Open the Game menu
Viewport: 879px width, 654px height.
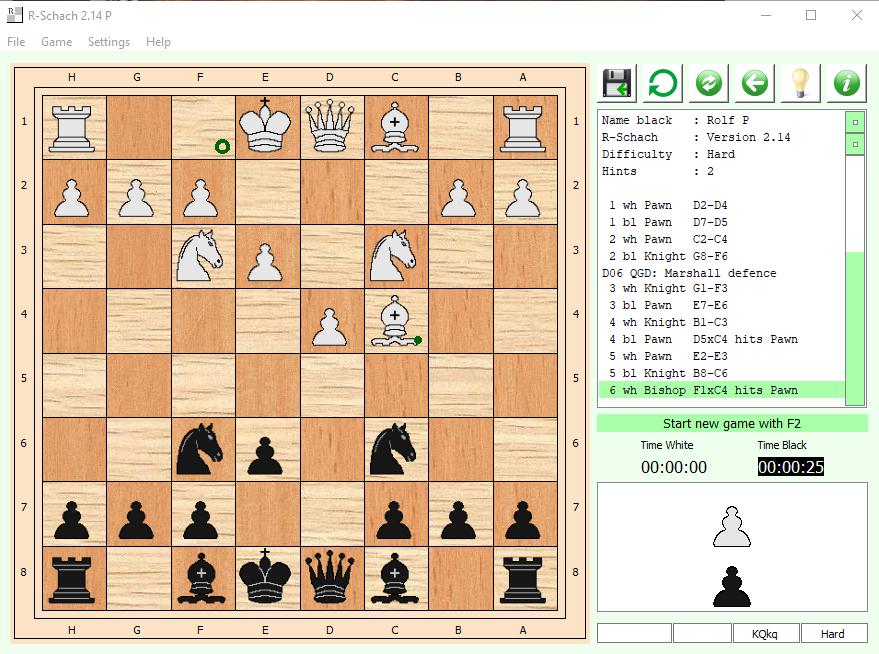click(56, 42)
